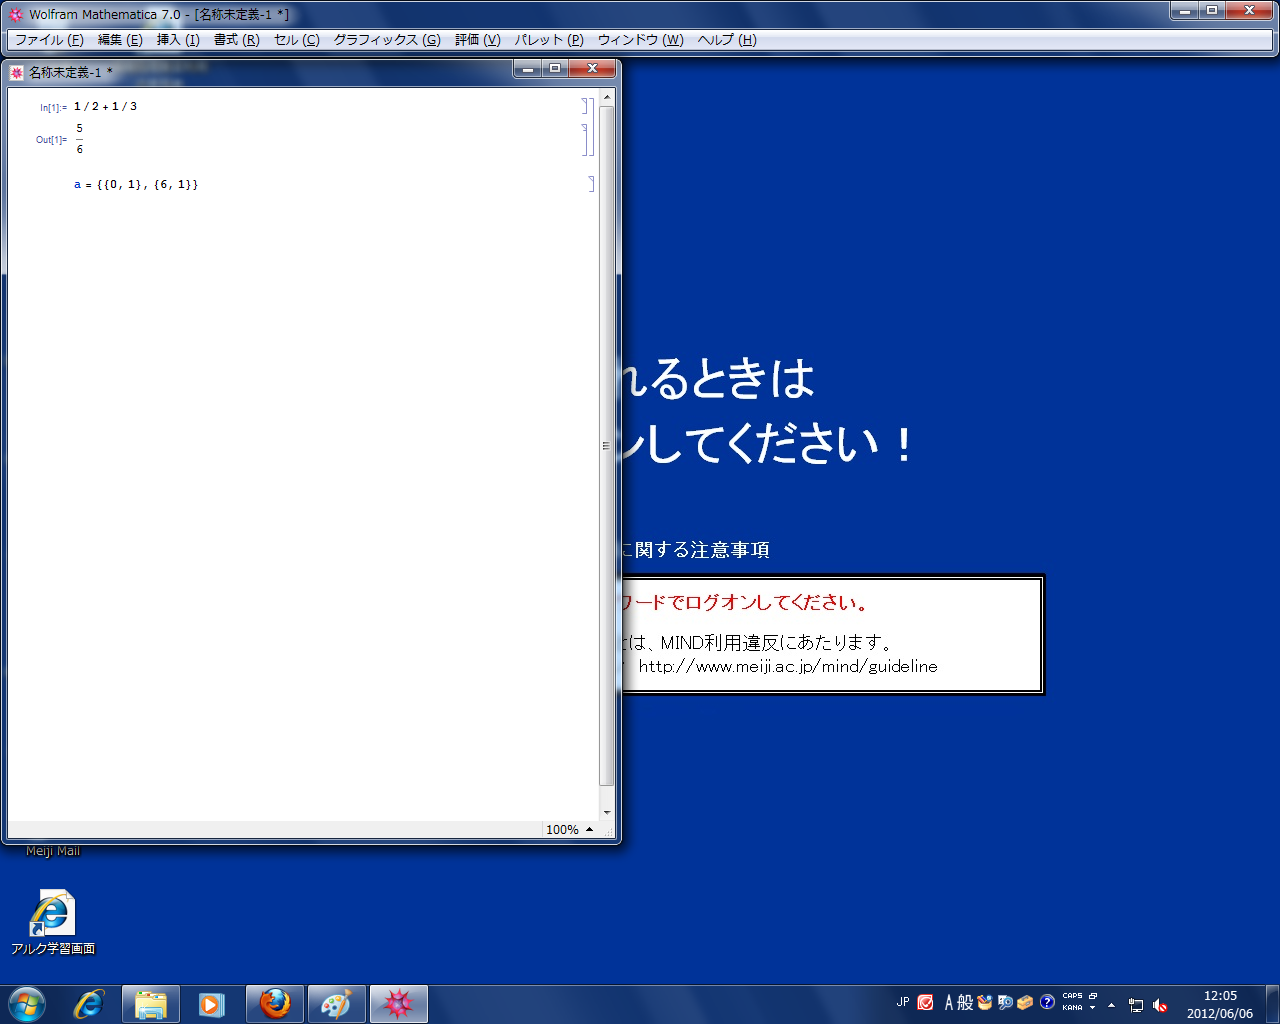Open the 編集 (E) menu
This screenshot has width=1280, height=1024.
point(120,40)
